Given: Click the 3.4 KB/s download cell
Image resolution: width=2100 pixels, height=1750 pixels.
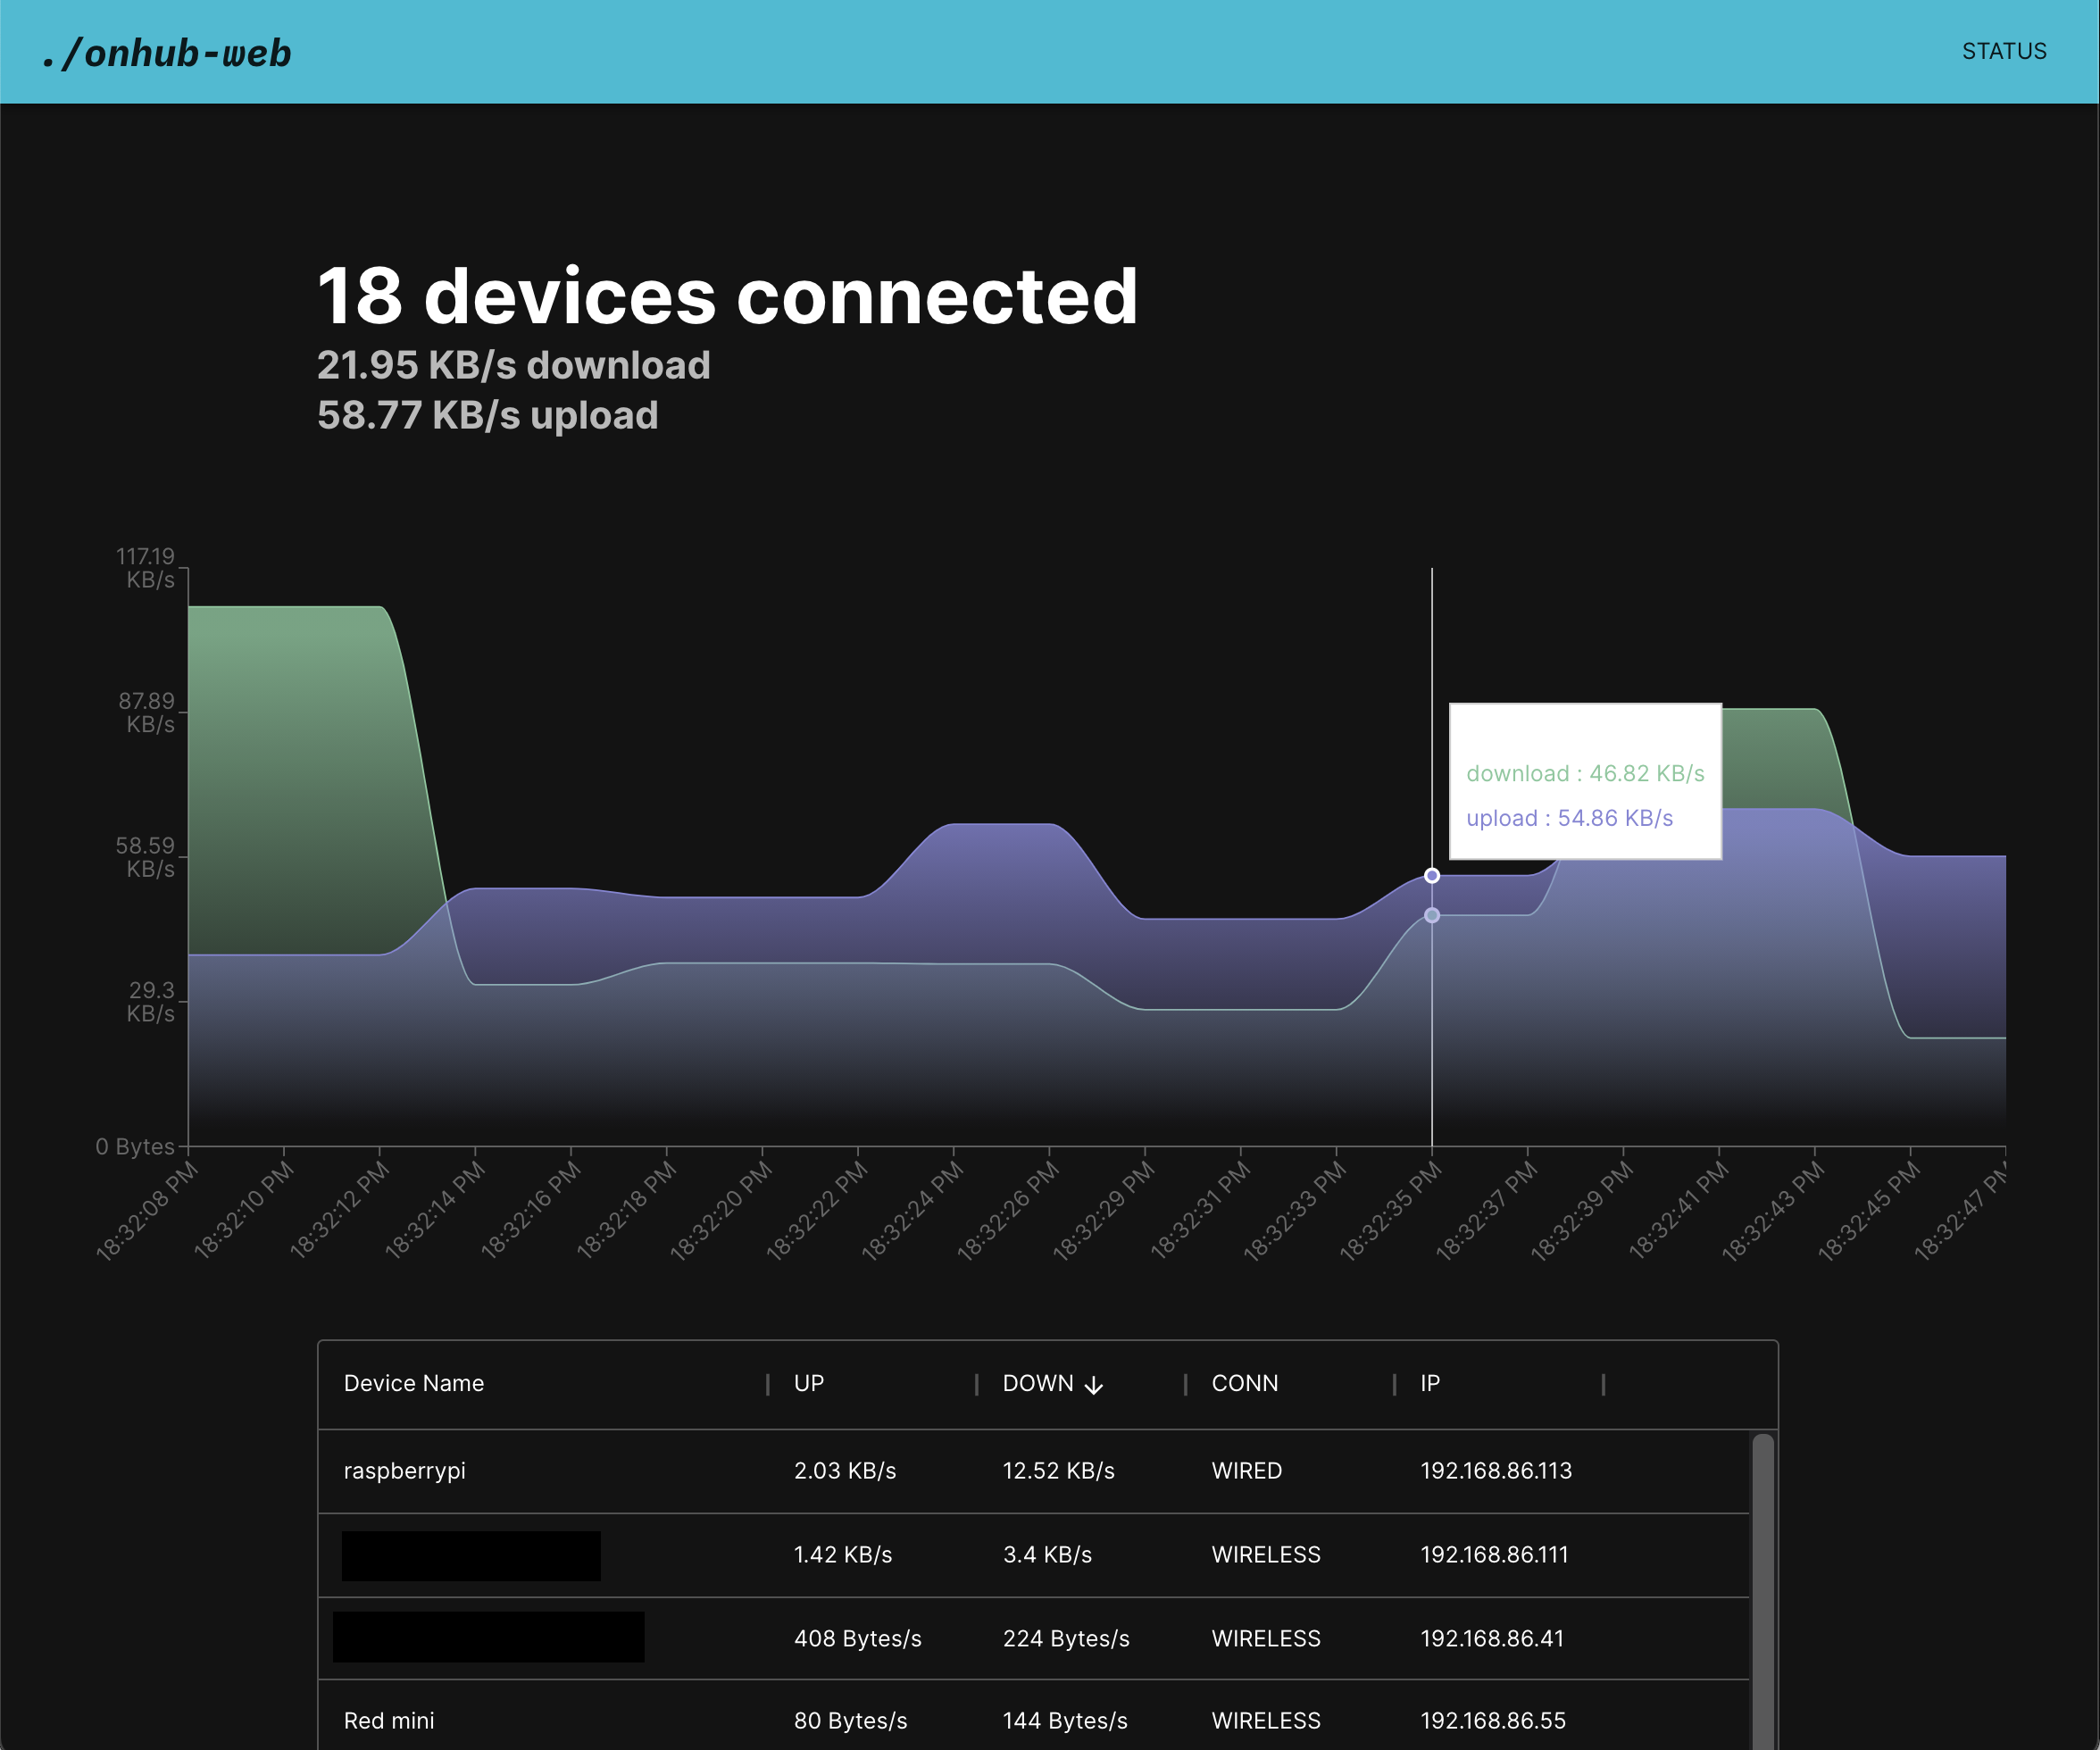Looking at the screenshot, I should pyautogui.click(x=1047, y=1555).
